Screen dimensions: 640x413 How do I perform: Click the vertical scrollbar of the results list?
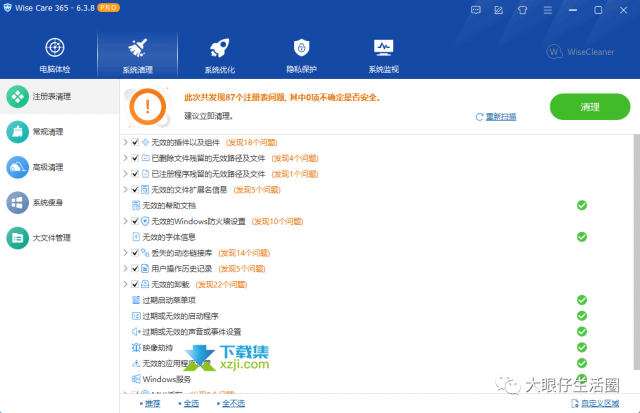636,251
